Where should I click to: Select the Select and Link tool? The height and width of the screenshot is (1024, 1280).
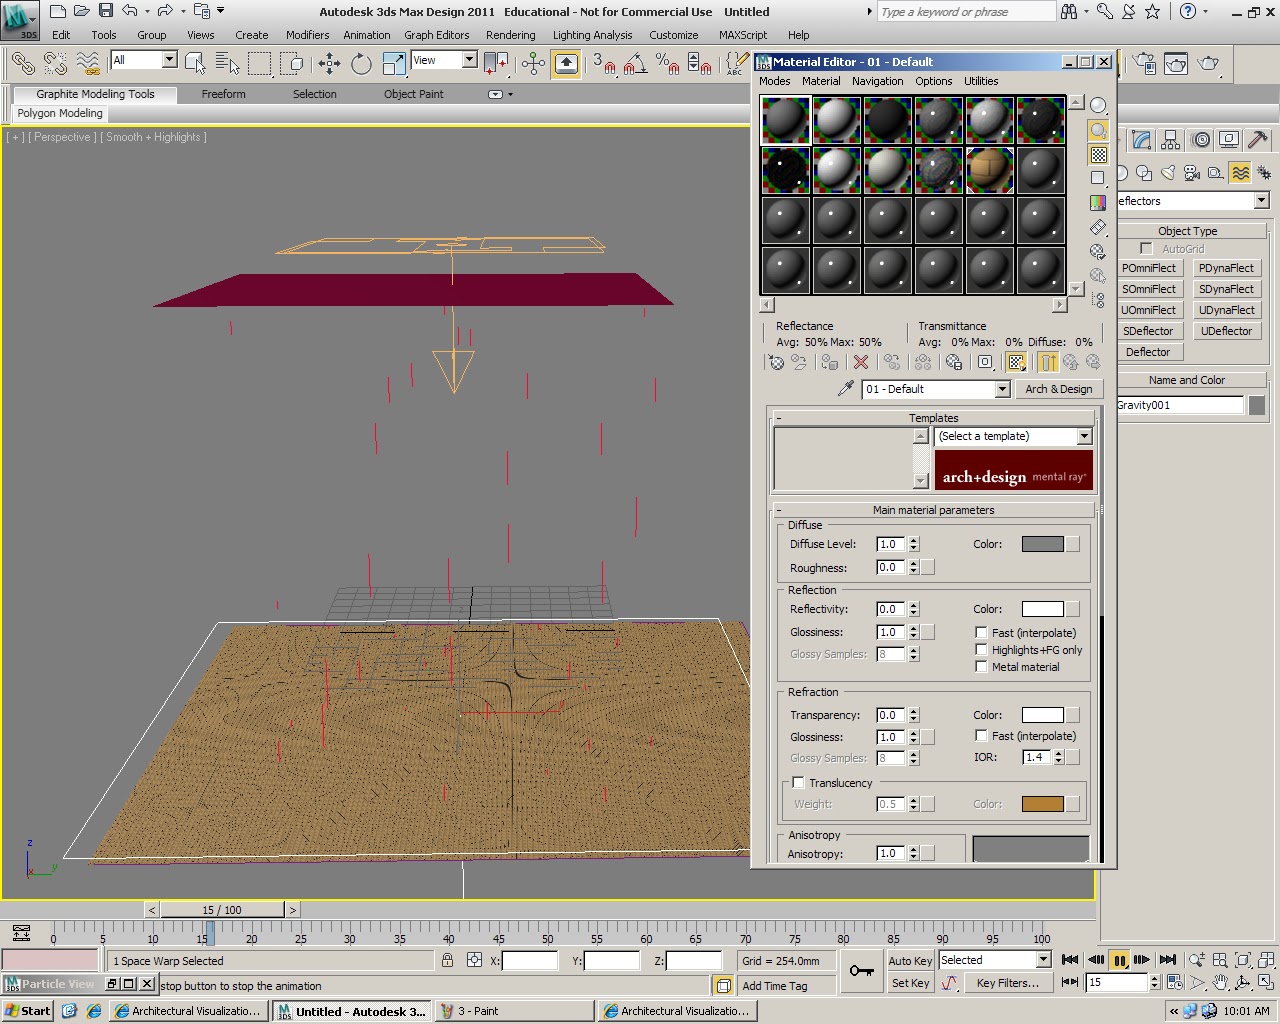pyautogui.click(x=22, y=64)
